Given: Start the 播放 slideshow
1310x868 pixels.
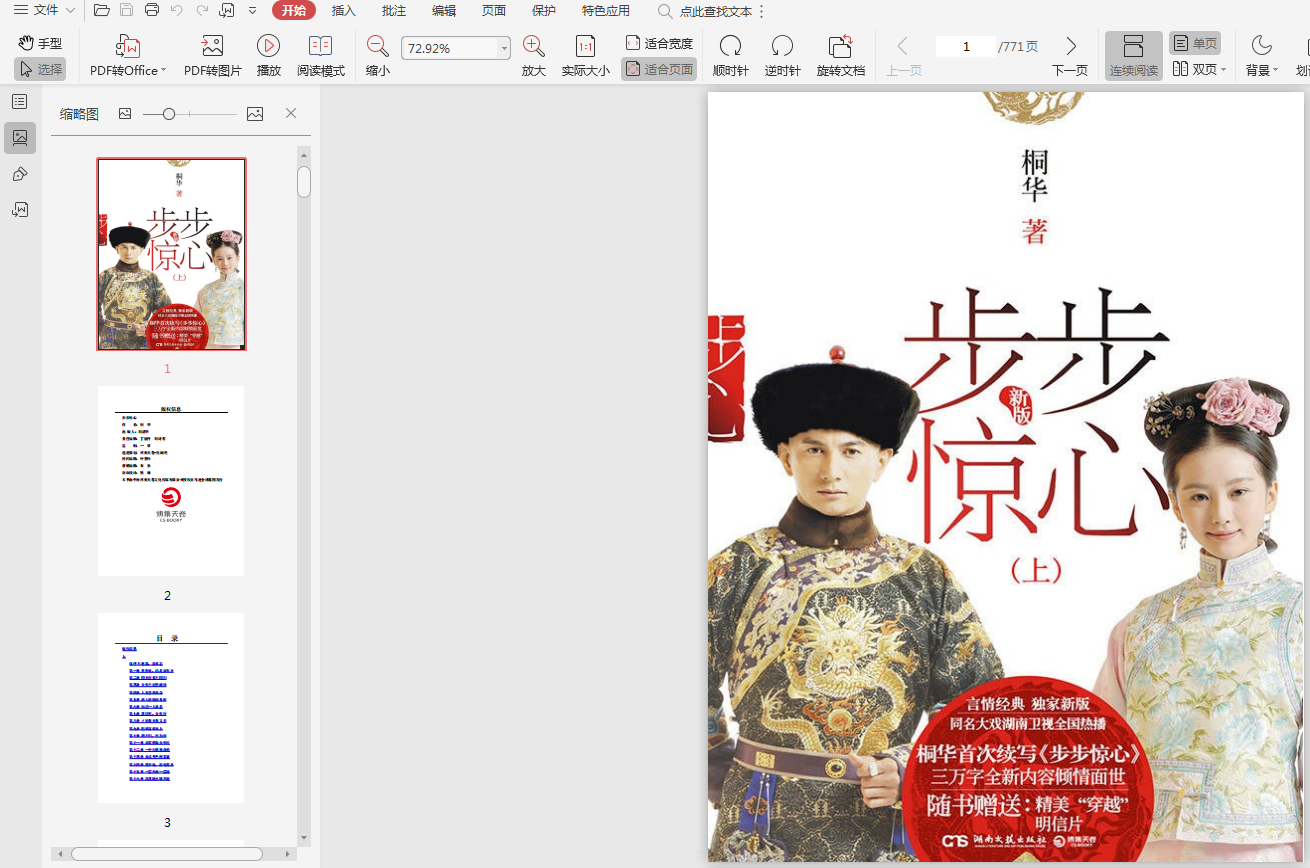Looking at the screenshot, I should pos(268,56).
